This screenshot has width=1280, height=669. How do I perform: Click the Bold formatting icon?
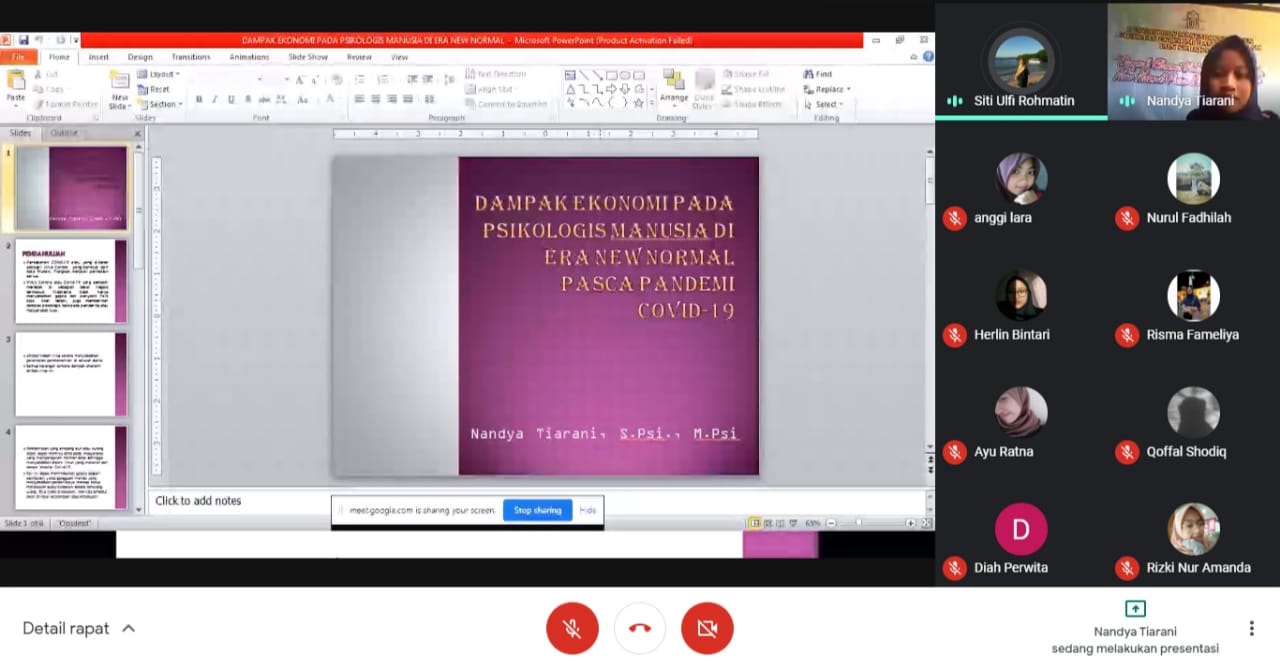(199, 99)
